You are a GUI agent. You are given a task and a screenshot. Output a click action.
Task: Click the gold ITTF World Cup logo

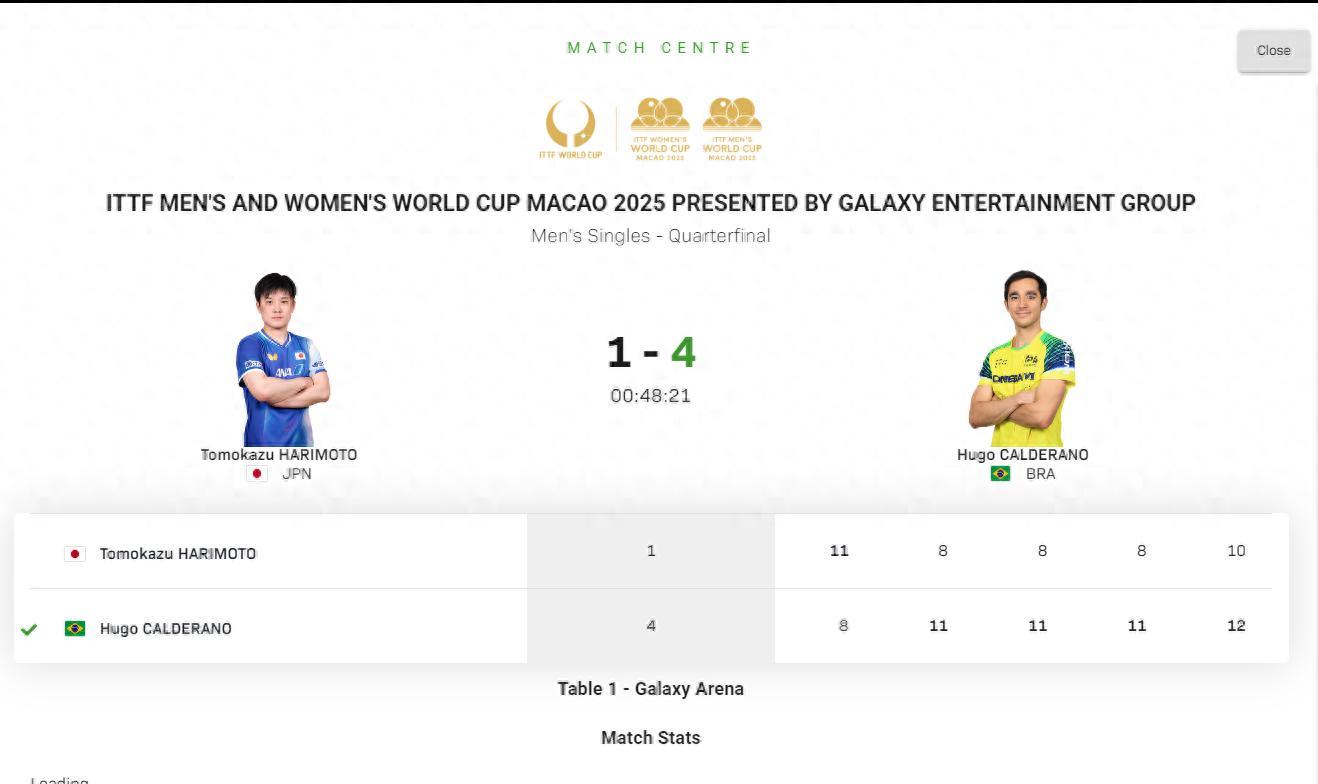571,128
